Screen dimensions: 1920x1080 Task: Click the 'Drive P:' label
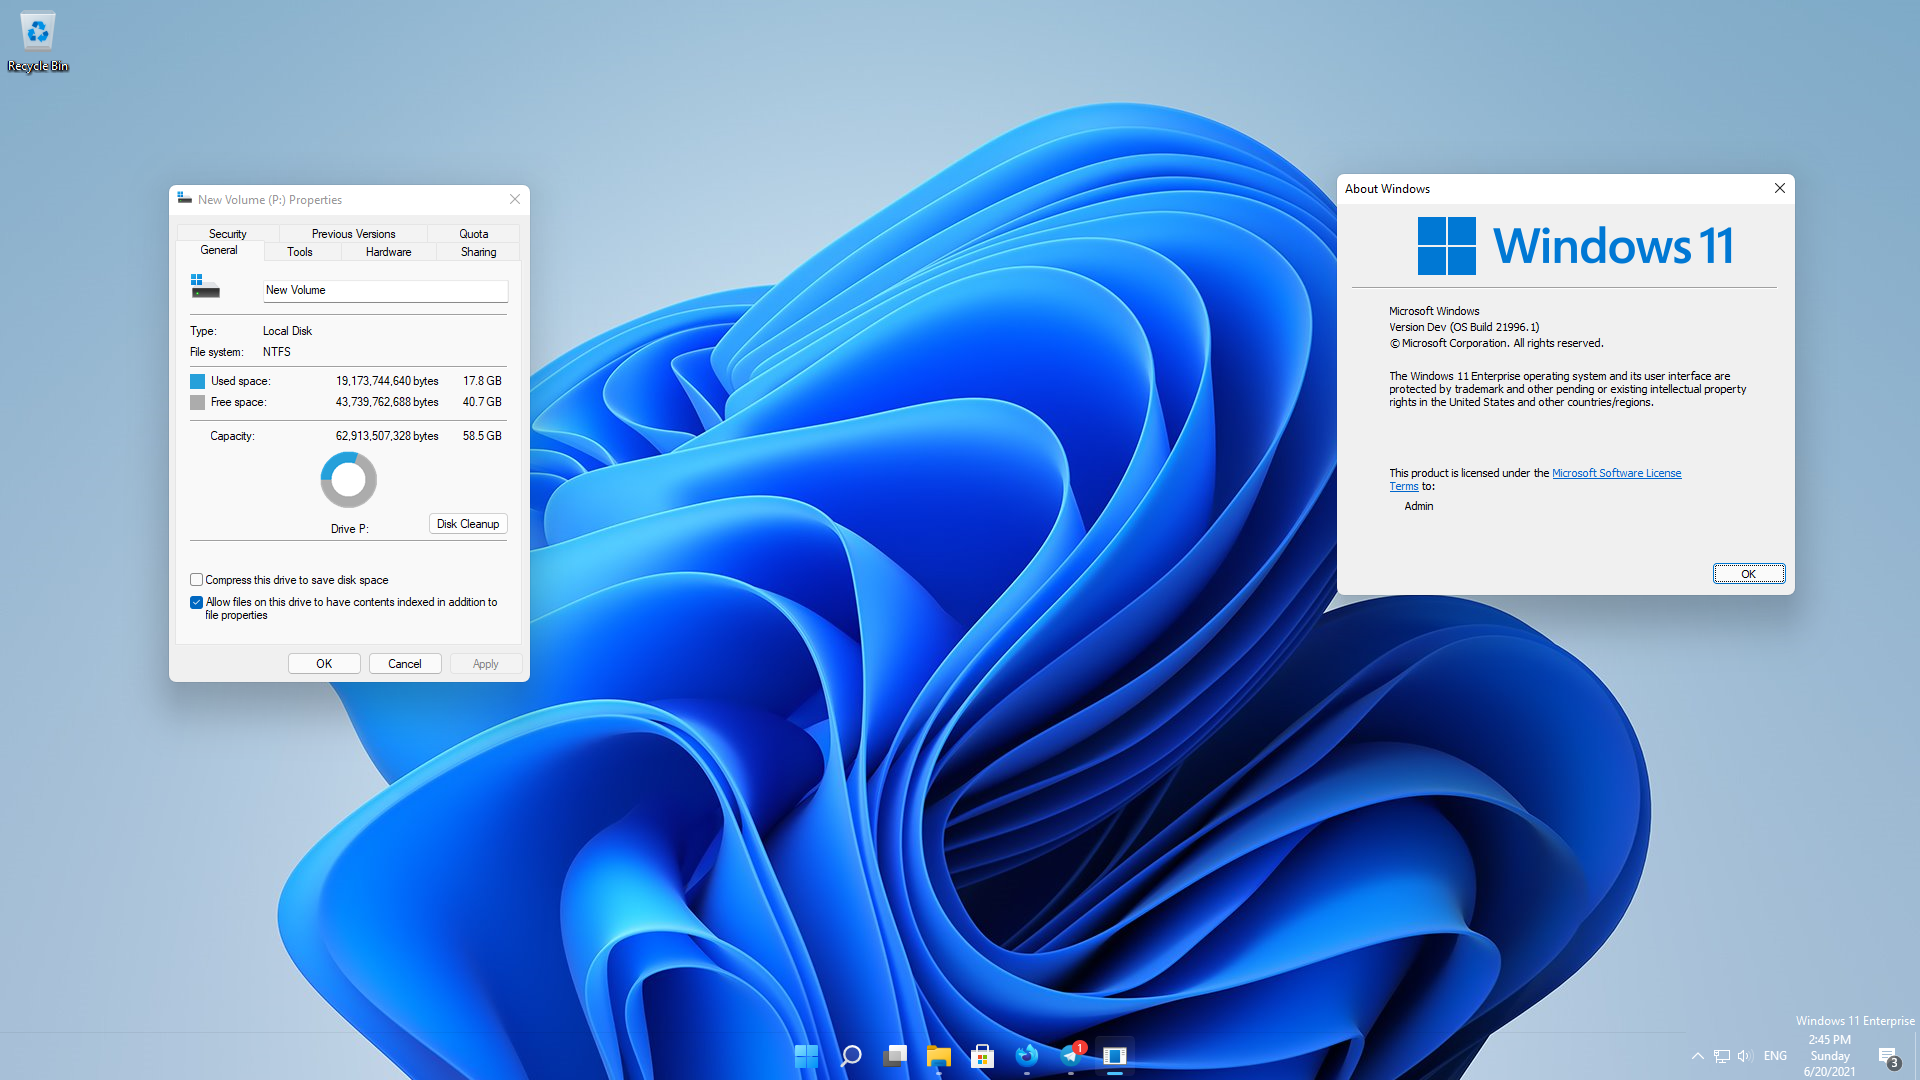[x=350, y=529]
